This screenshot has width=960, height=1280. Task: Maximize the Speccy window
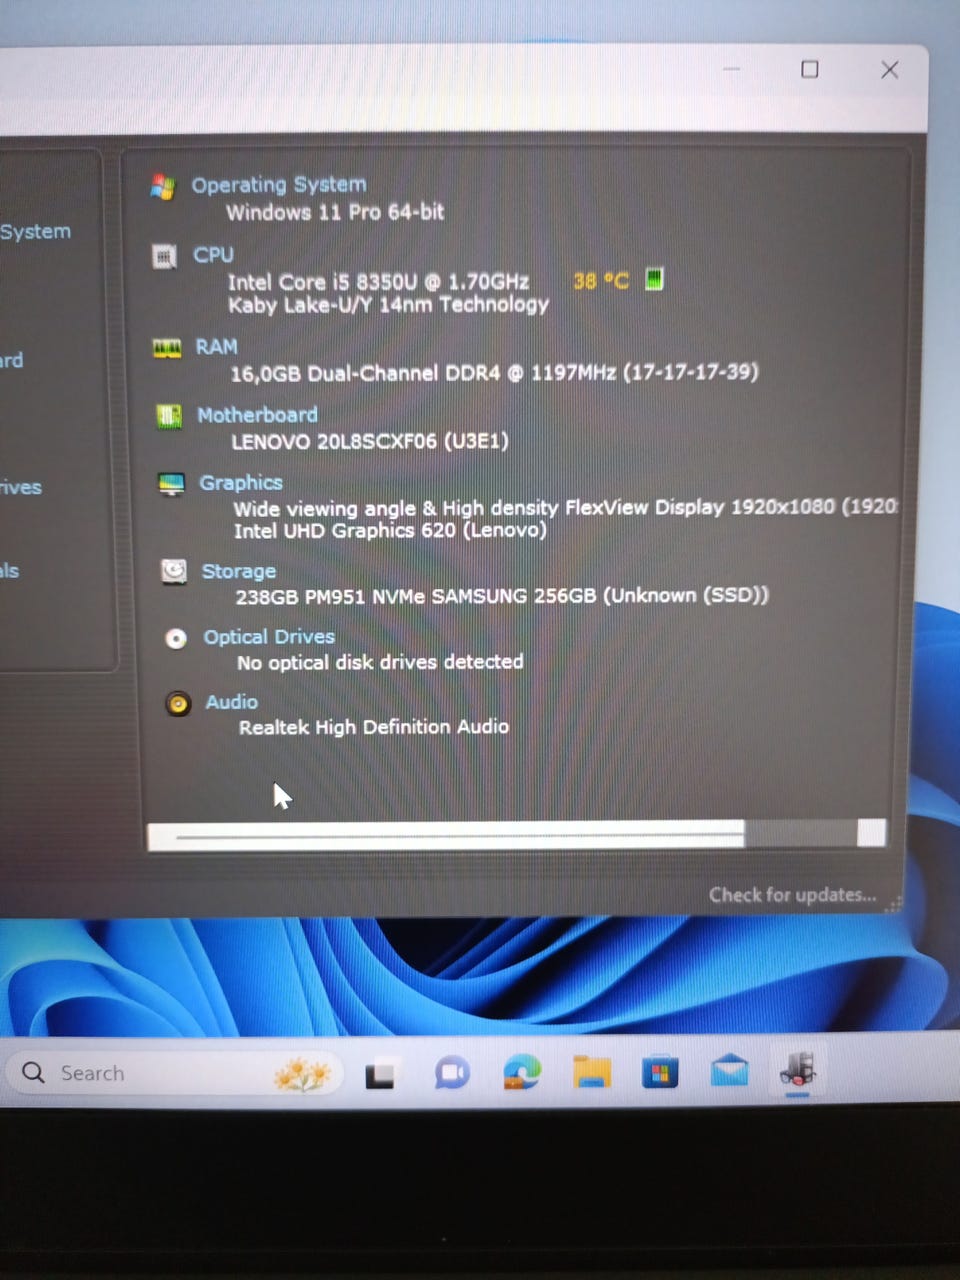pyautogui.click(x=810, y=69)
